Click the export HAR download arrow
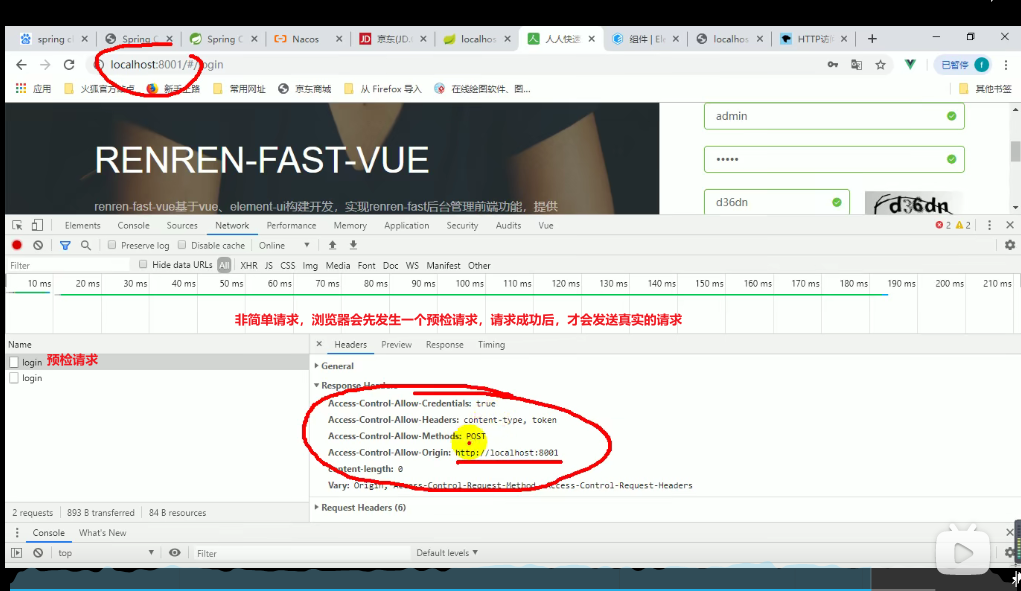The image size is (1021, 591). pos(354,245)
